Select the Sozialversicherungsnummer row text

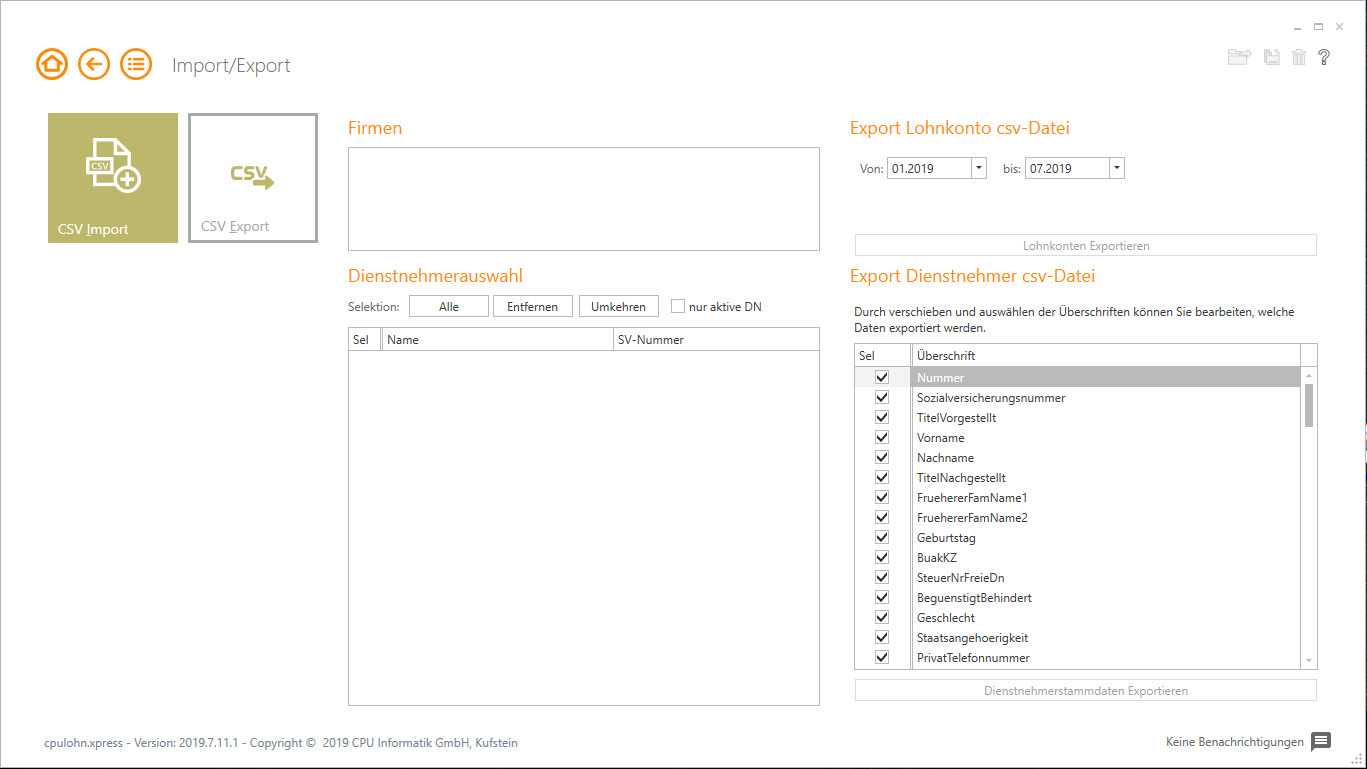pos(991,398)
